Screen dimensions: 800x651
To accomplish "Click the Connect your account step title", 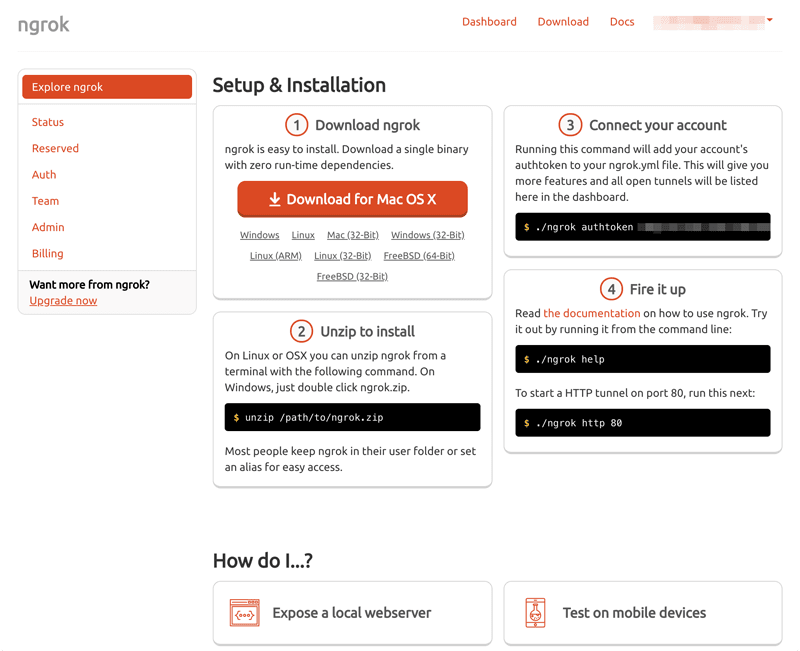I will click(x=658, y=125).
